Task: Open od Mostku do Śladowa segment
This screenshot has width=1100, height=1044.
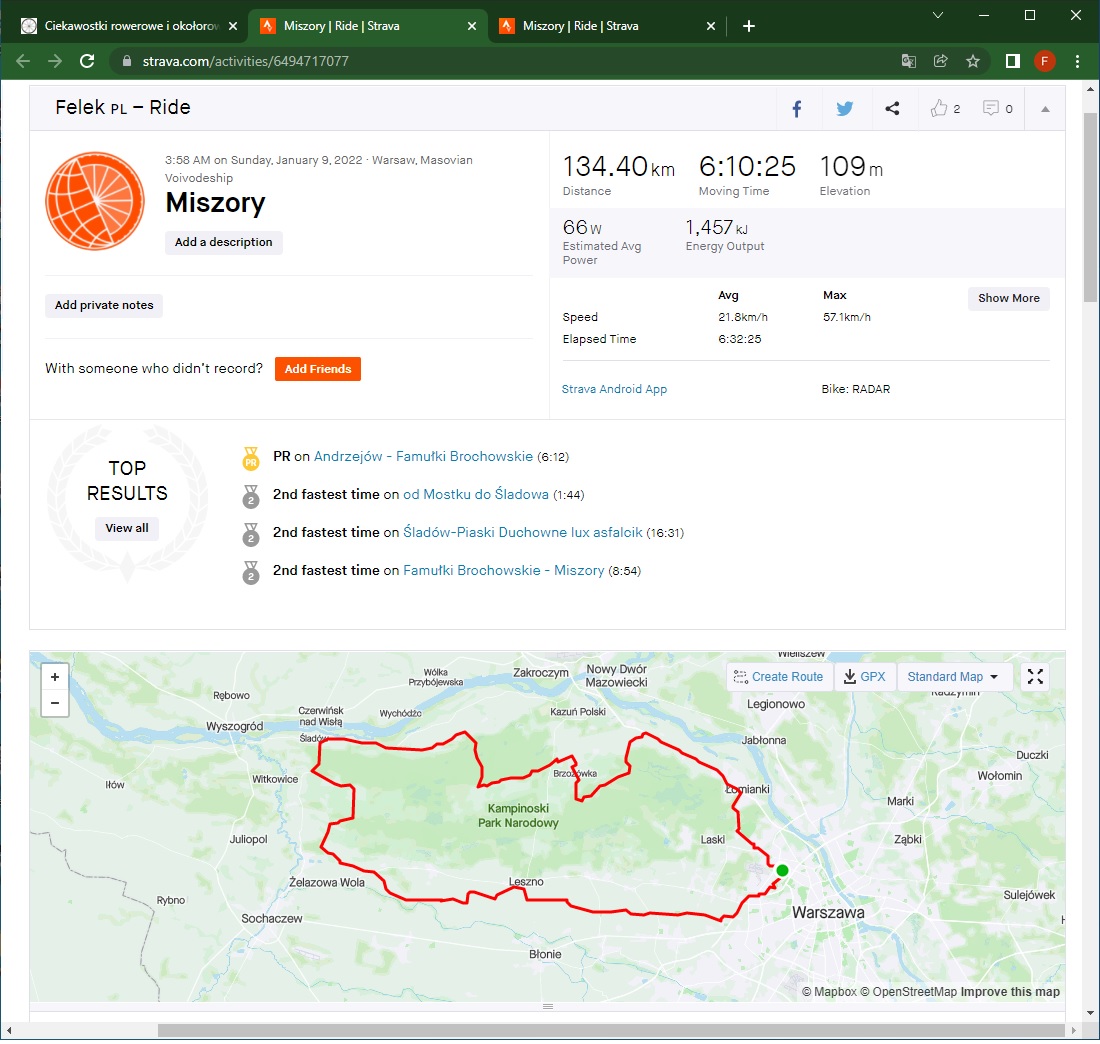Action: pyautogui.click(x=476, y=495)
